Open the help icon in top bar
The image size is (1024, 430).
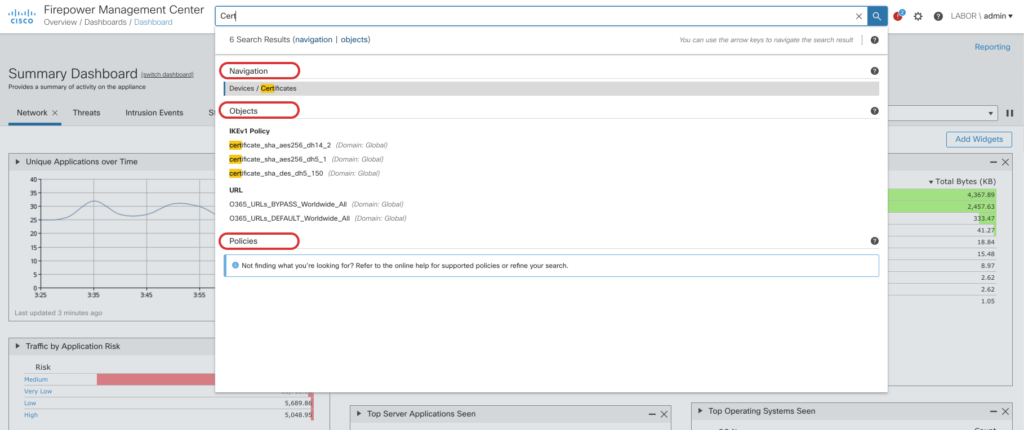click(938, 16)
